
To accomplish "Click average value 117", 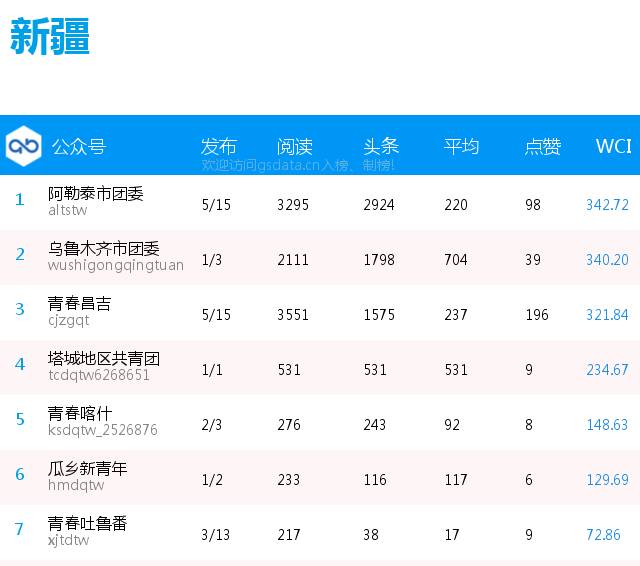I will [x=456, y=479].
